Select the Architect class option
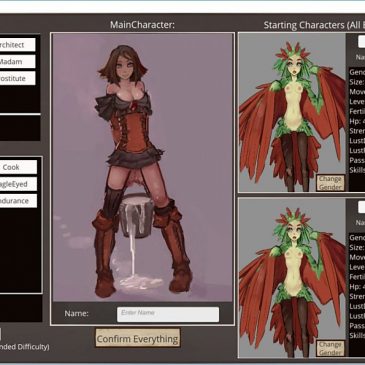Viewport: 365px width, 365px height. [17, 45]
